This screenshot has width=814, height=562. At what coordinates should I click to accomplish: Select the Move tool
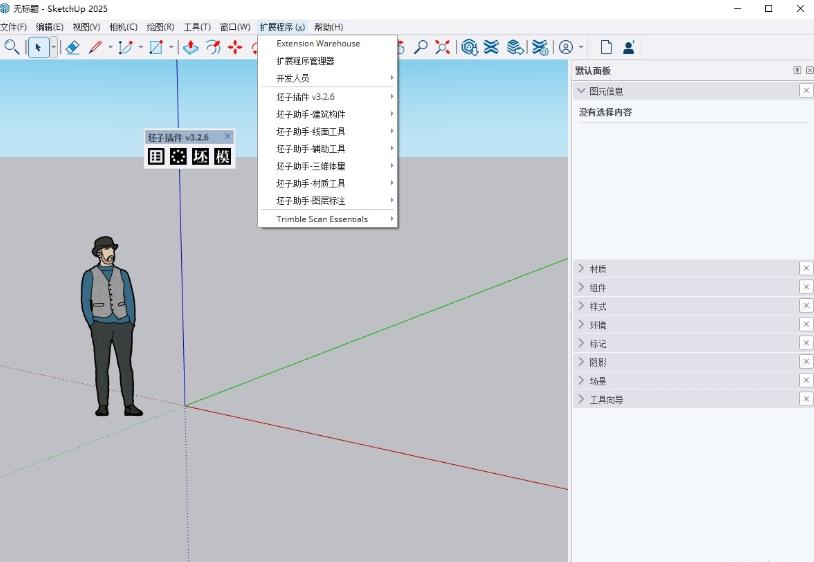coord(235,47)
